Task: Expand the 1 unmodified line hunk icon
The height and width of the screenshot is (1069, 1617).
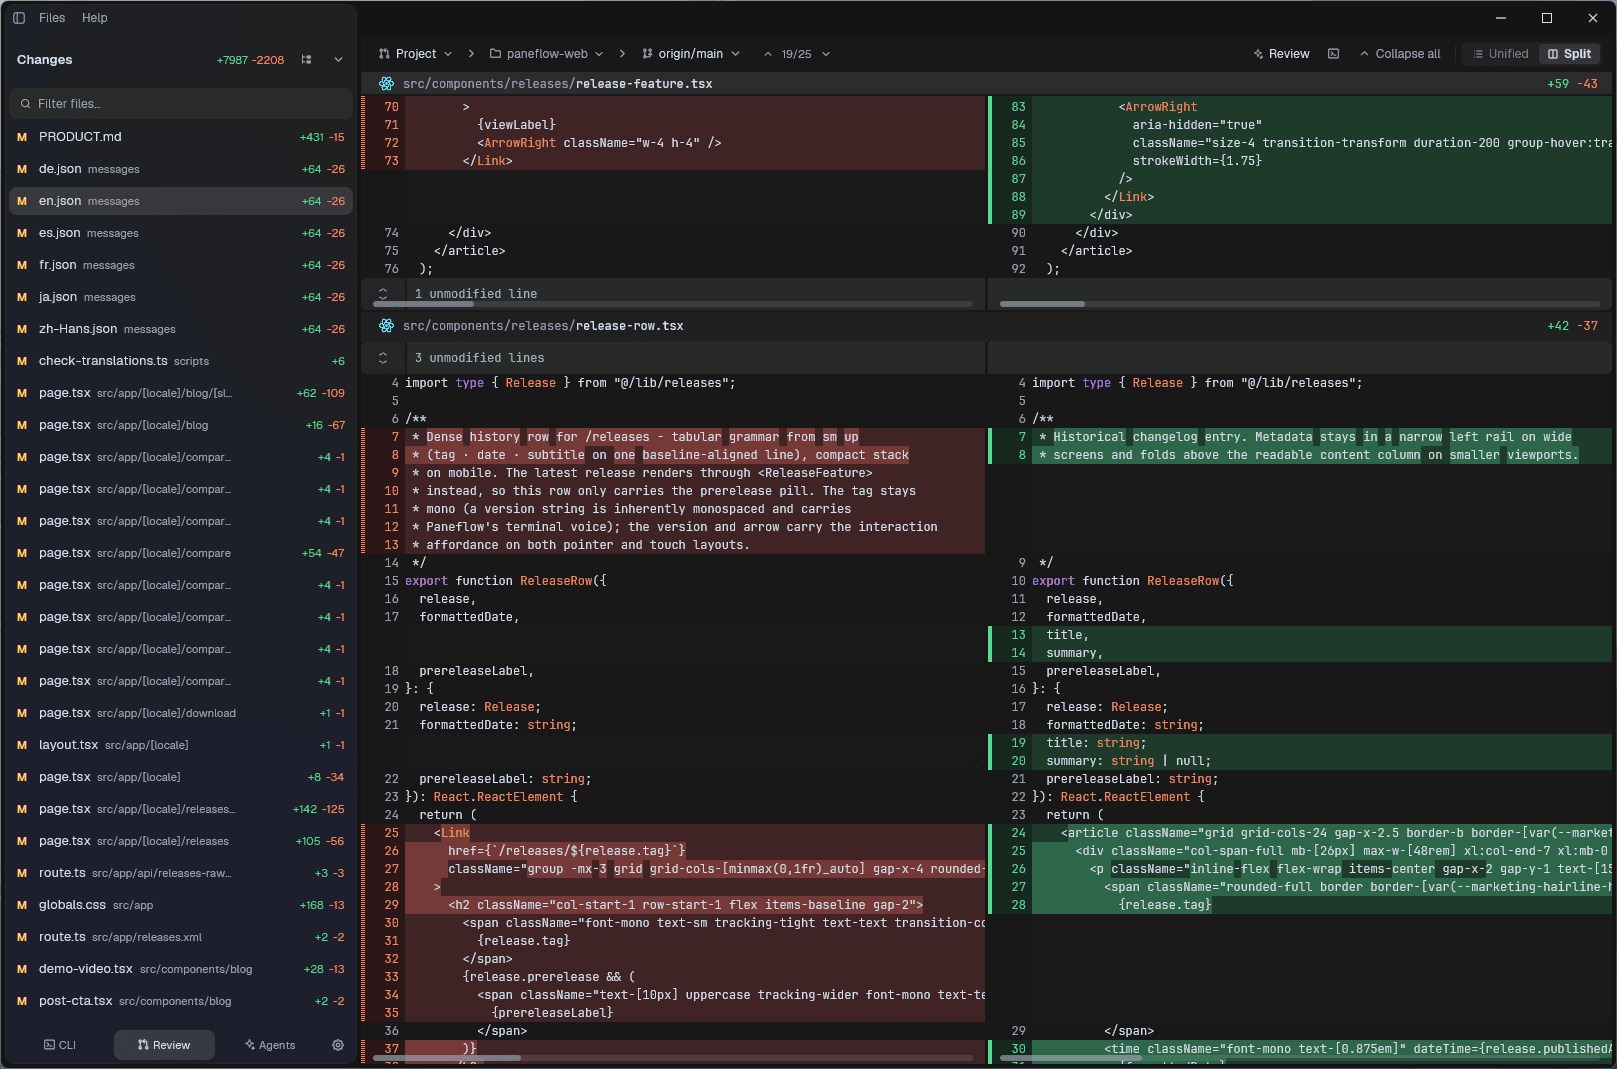Action: [383, 294]
